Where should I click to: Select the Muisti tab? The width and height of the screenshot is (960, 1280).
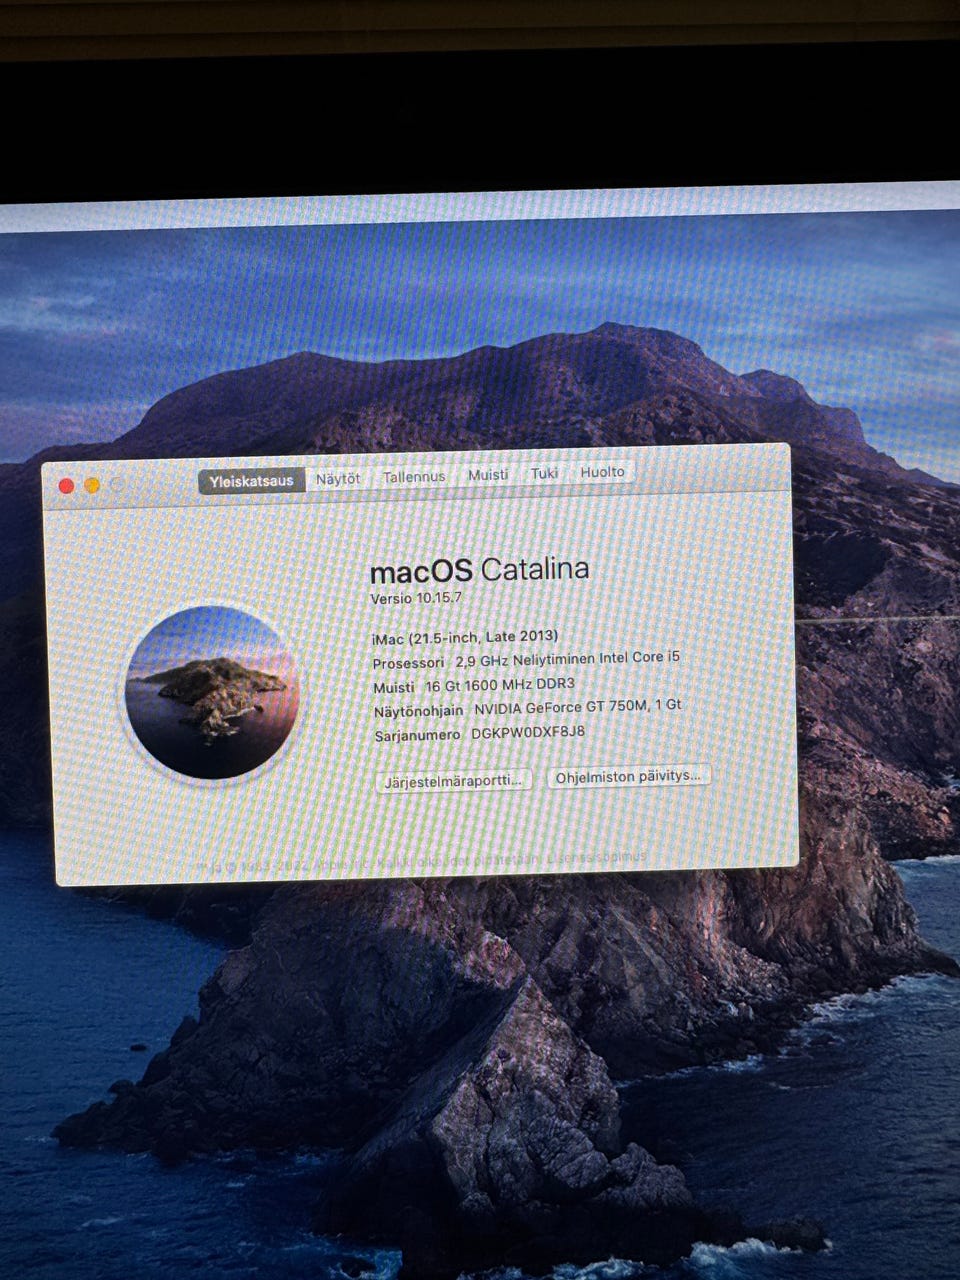coord(488,475)
